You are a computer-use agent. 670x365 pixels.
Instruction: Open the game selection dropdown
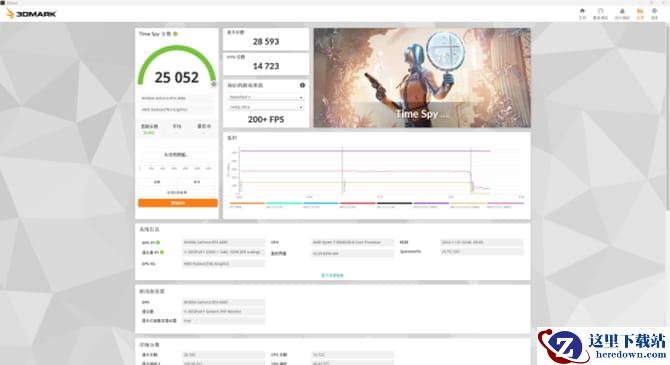coord(265,97)
